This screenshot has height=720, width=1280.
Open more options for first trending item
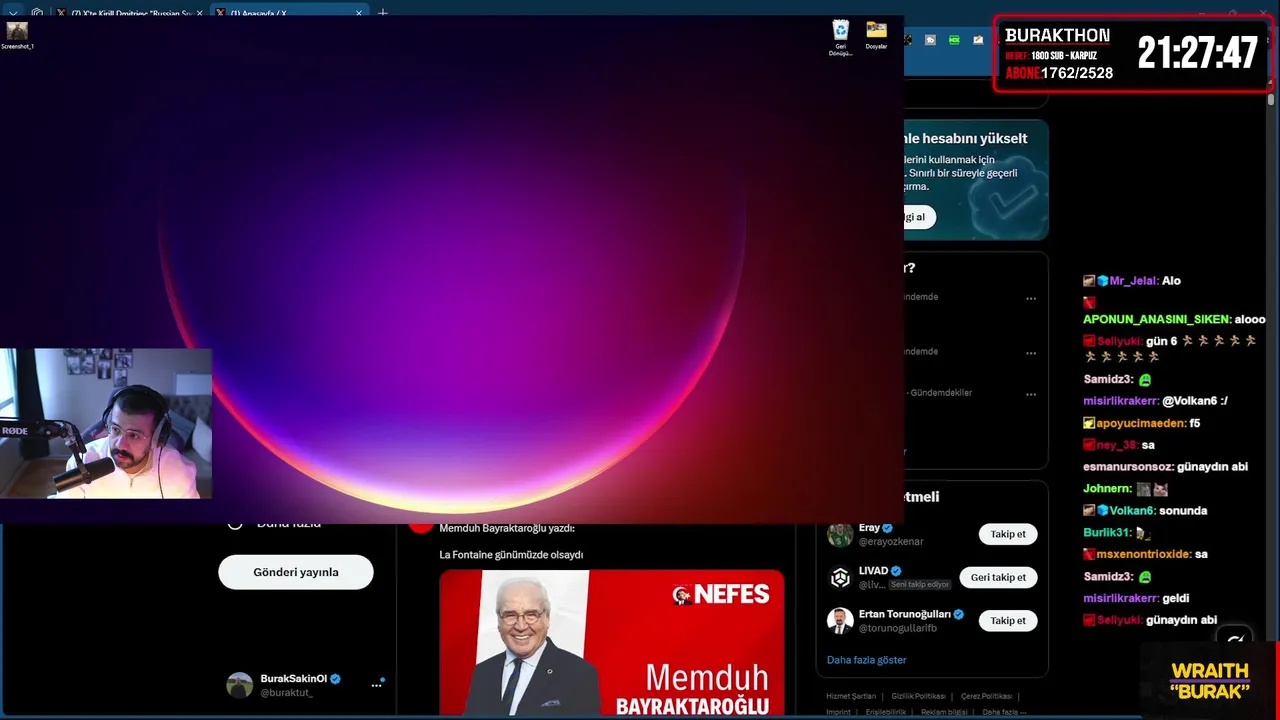(1031, 298)
